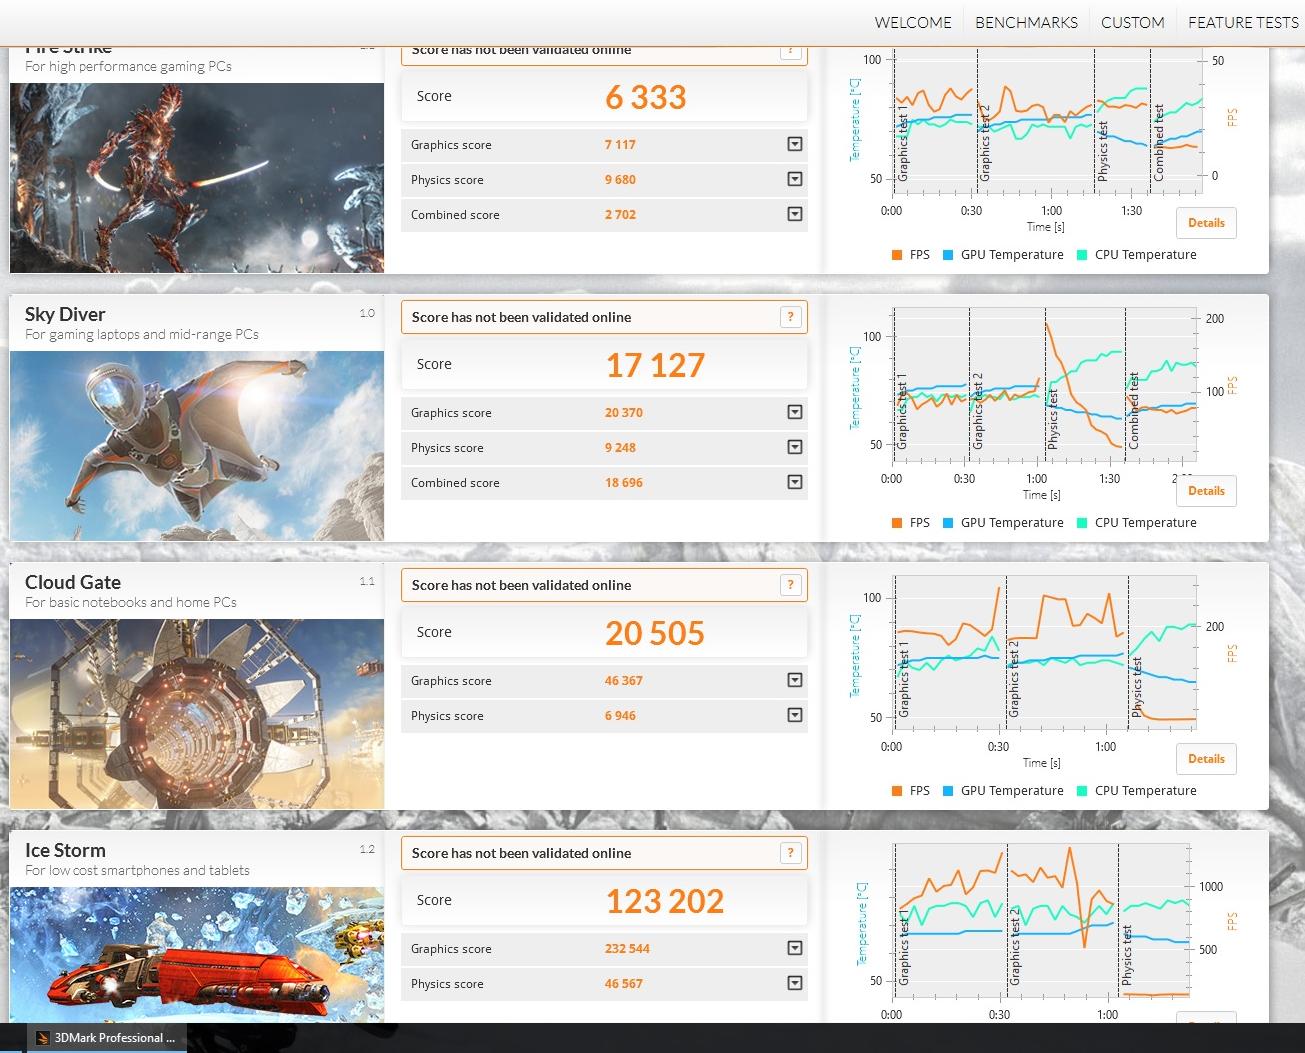Expand Sky Diver Graphics score details
This screenshot has width=1305, height=1053.
(x=795, y=412)
